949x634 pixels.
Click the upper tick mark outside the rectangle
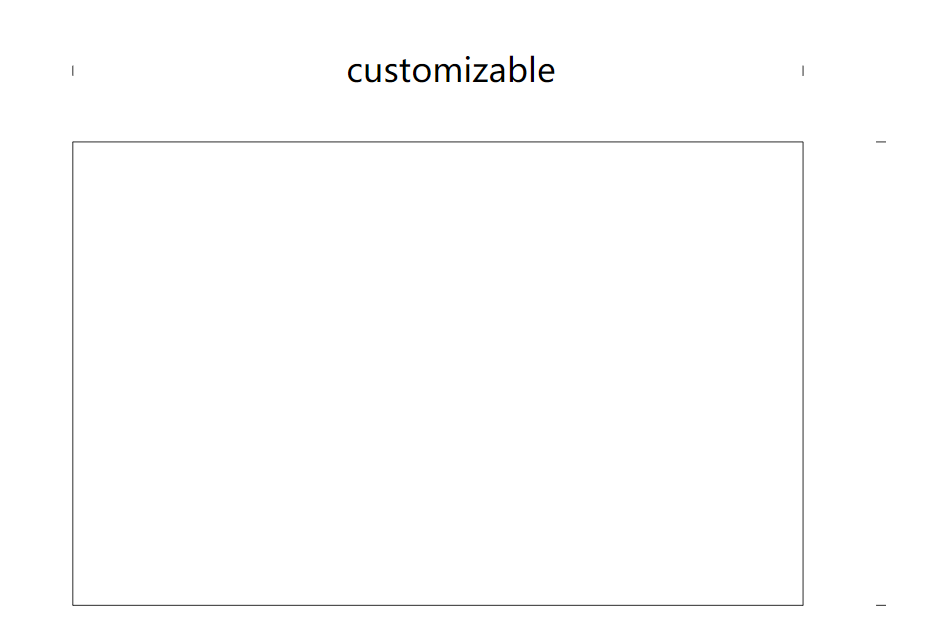[881, 142]
